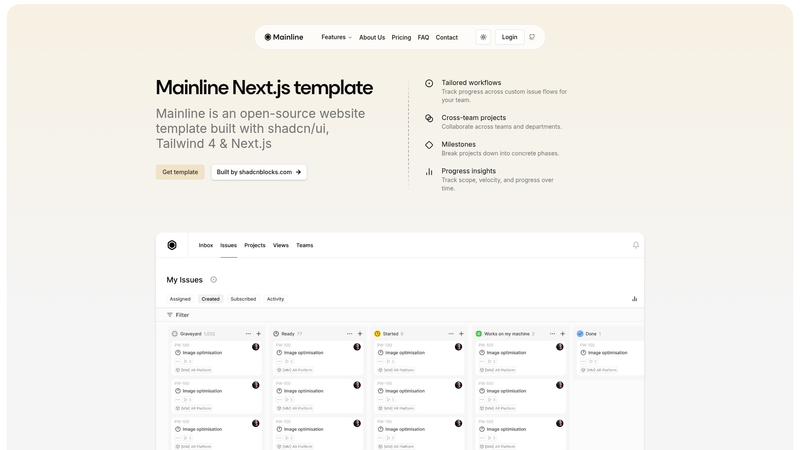
Task: Open the GitHub icon link beside Login
Action: [x=532, y=37]
